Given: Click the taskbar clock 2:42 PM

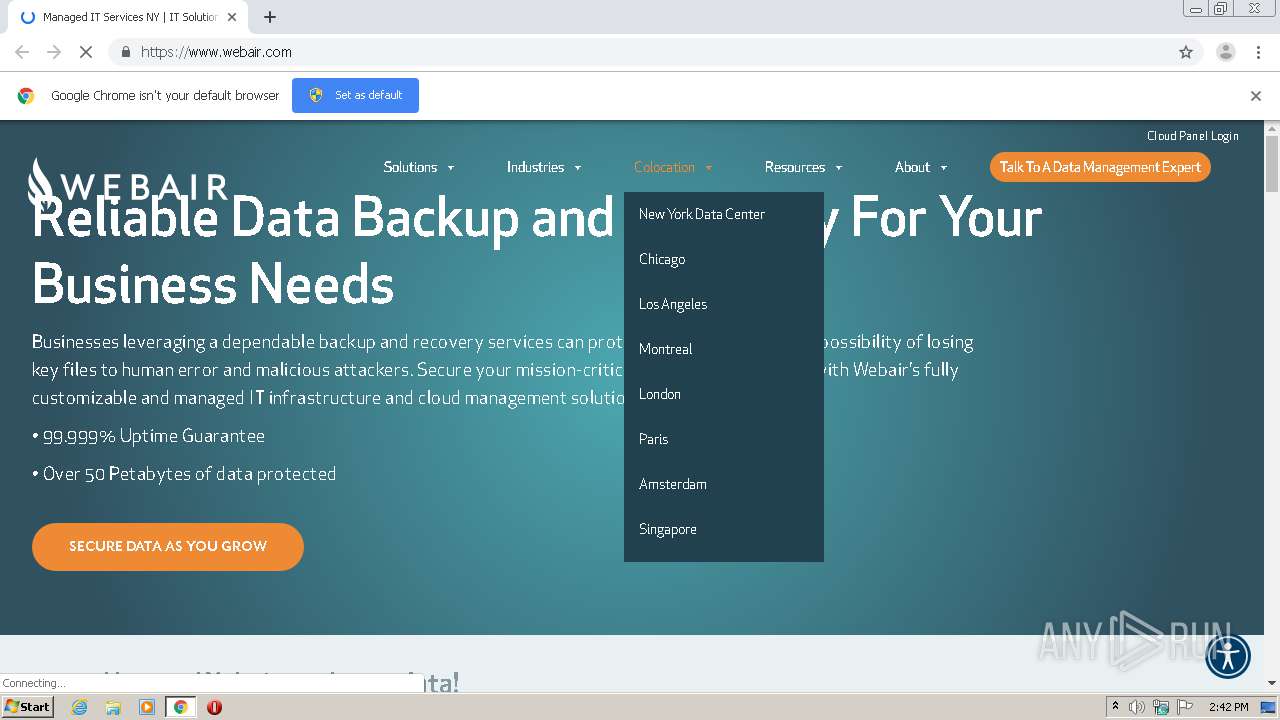Looking at the screenshot, I should coord(1228,707).
